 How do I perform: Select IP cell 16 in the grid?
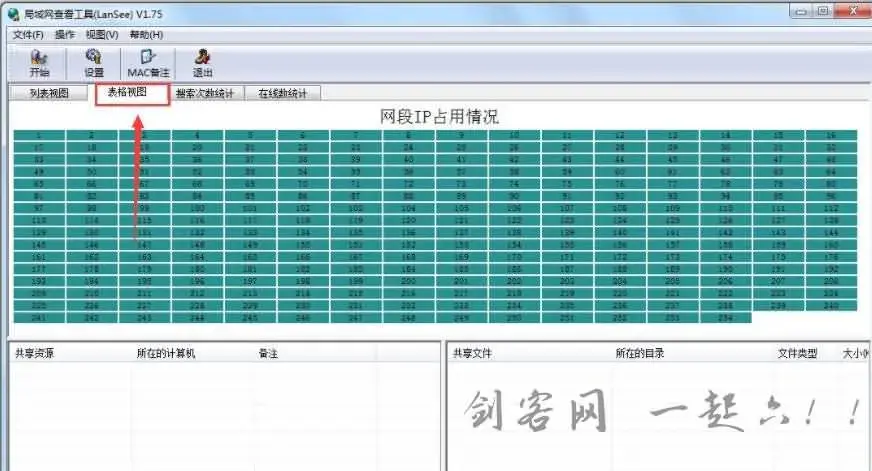831,135
